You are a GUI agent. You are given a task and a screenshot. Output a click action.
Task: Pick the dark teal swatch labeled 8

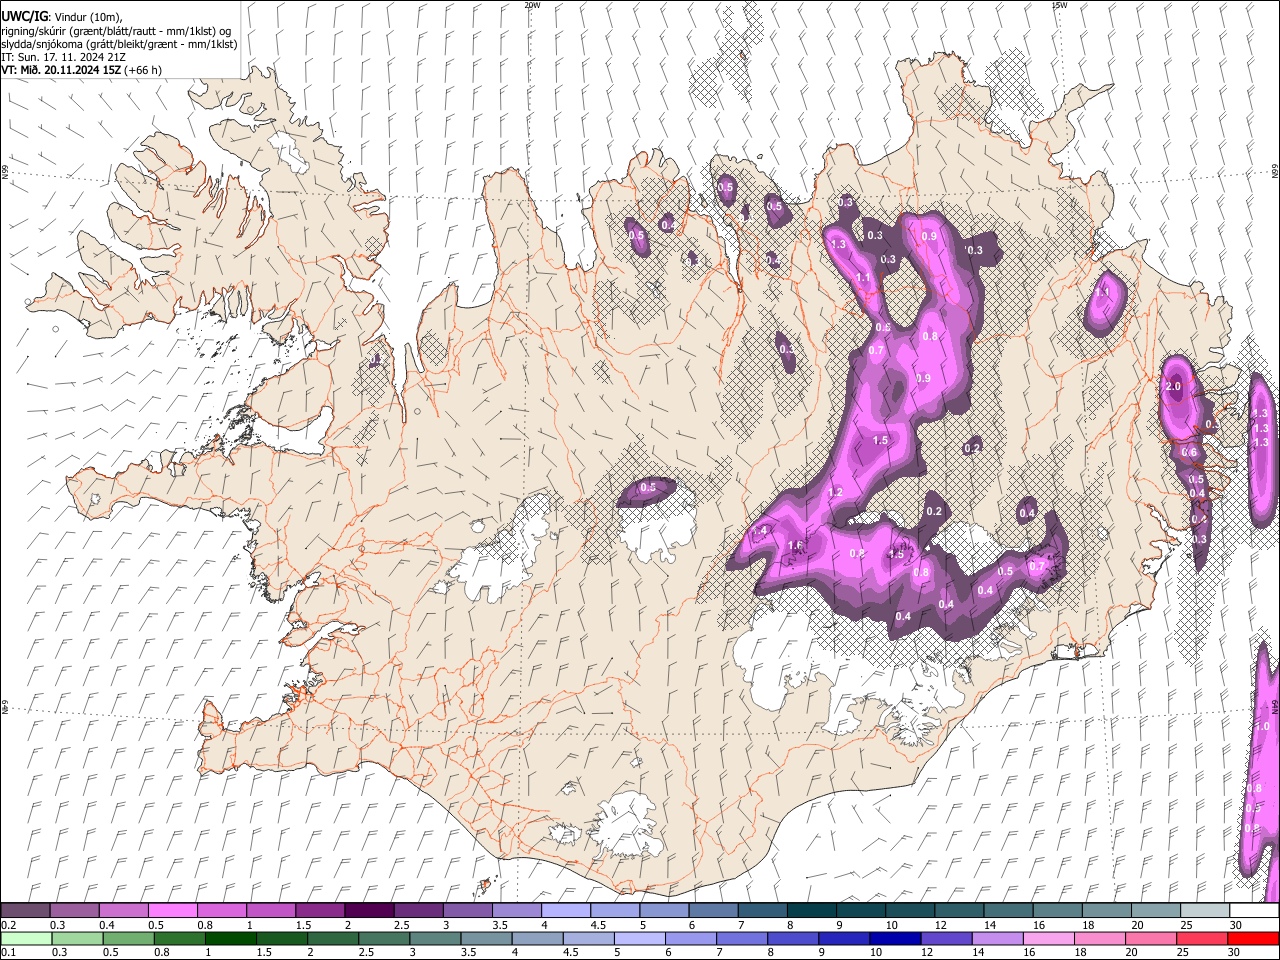(x=811, y=911)
